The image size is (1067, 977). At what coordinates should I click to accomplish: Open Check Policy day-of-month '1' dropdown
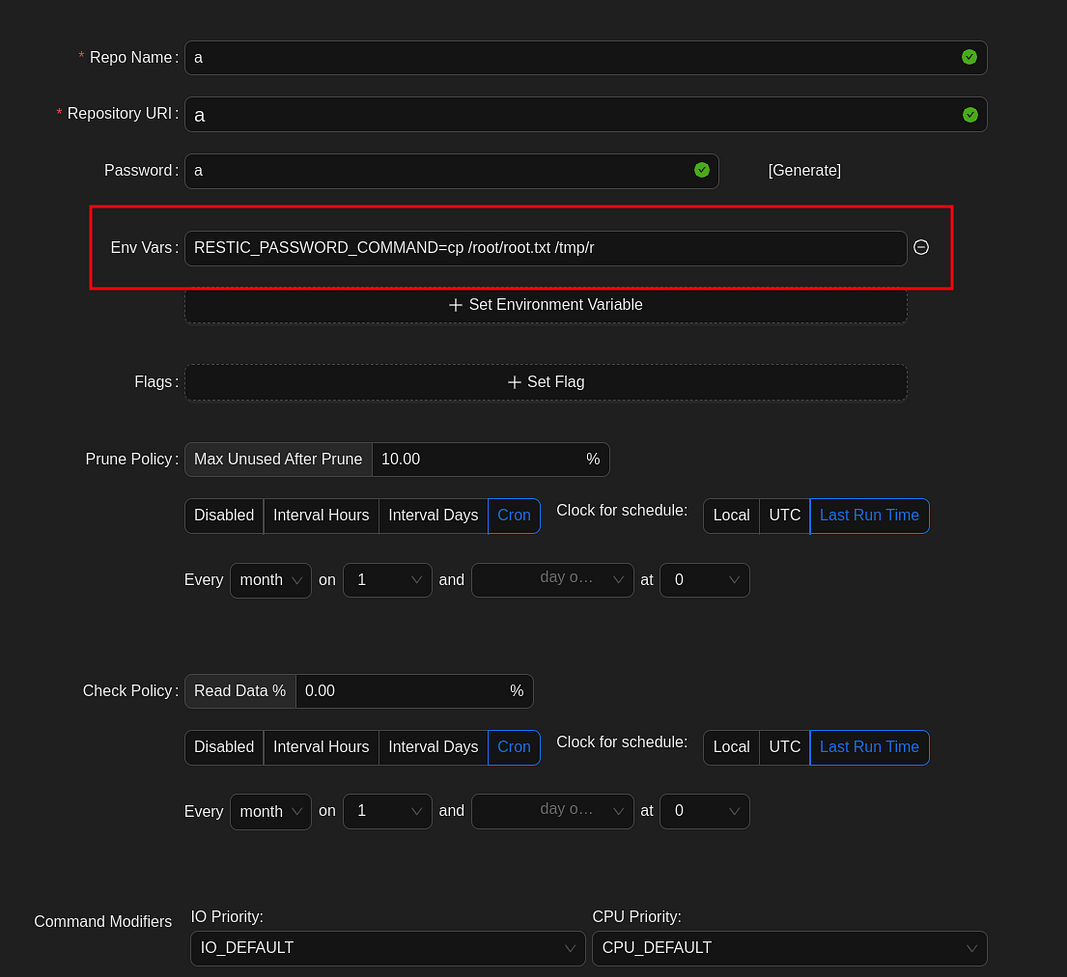pos(387,812)
